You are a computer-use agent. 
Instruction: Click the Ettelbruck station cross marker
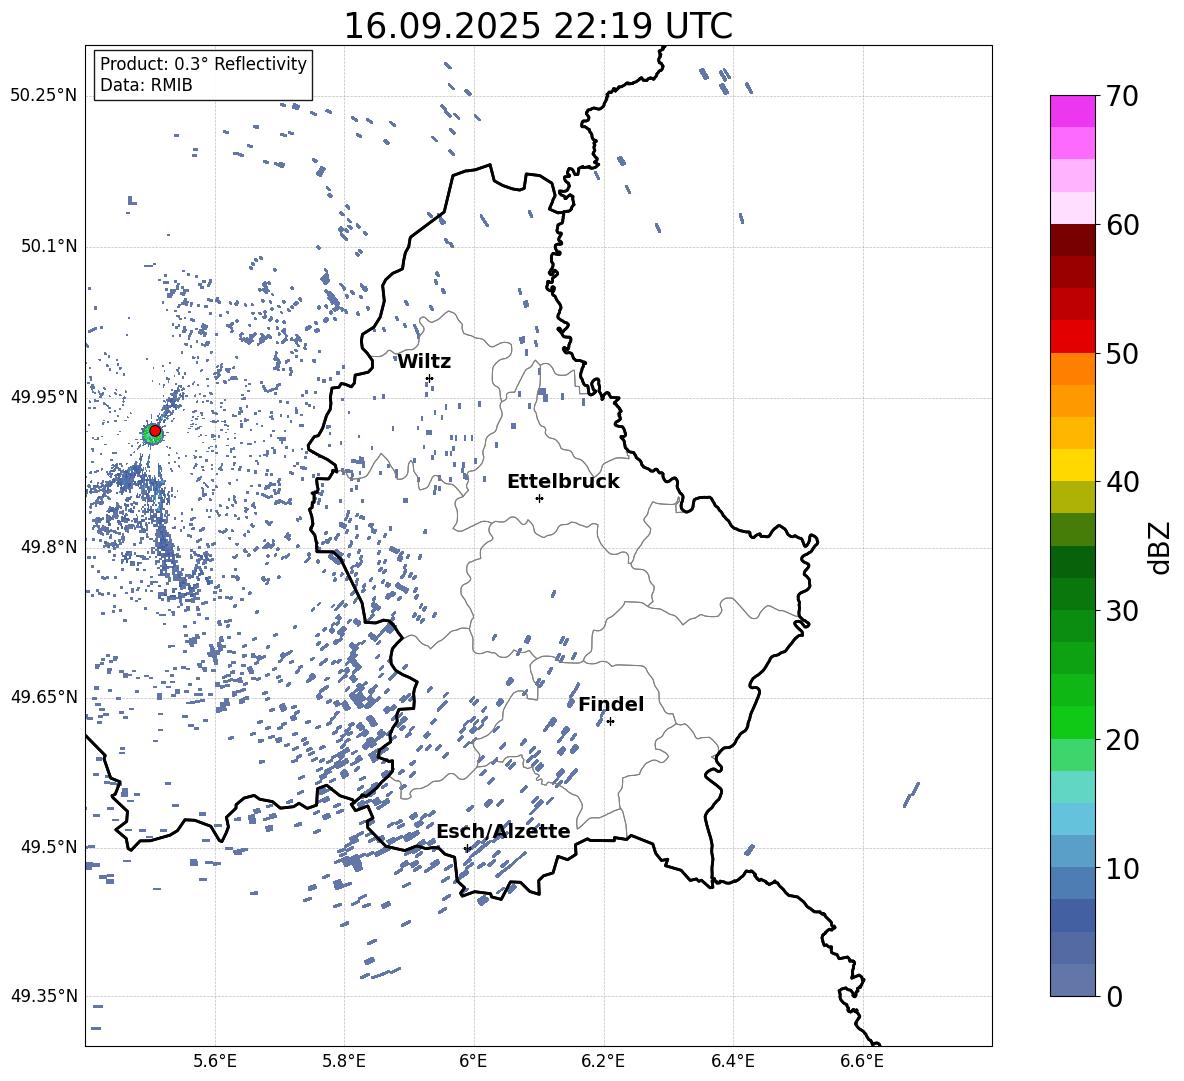tap(539, 498)
